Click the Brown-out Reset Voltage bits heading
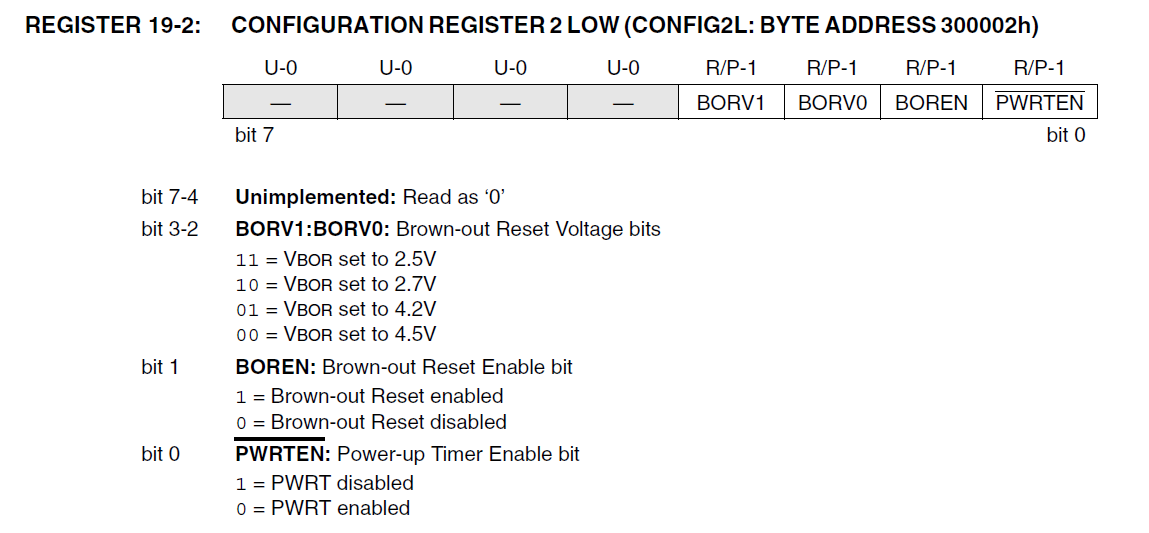 click(x=448, y=229)
